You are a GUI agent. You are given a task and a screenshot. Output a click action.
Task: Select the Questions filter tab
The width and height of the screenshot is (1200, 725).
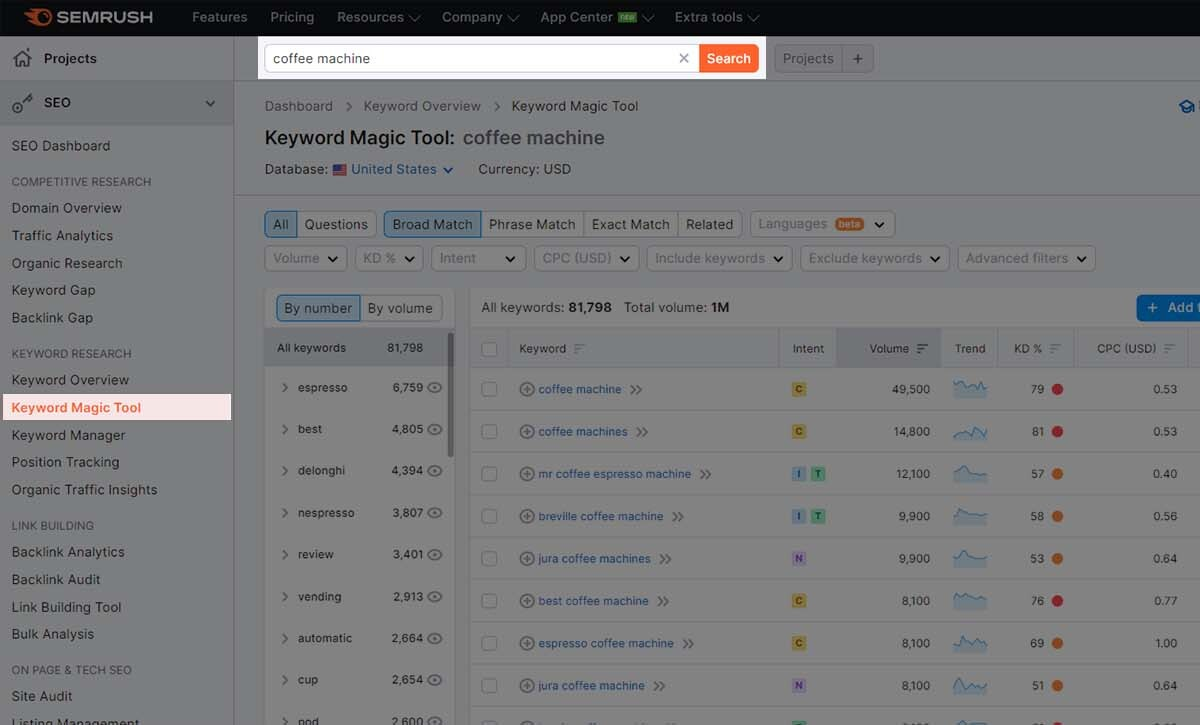(336, 224)
